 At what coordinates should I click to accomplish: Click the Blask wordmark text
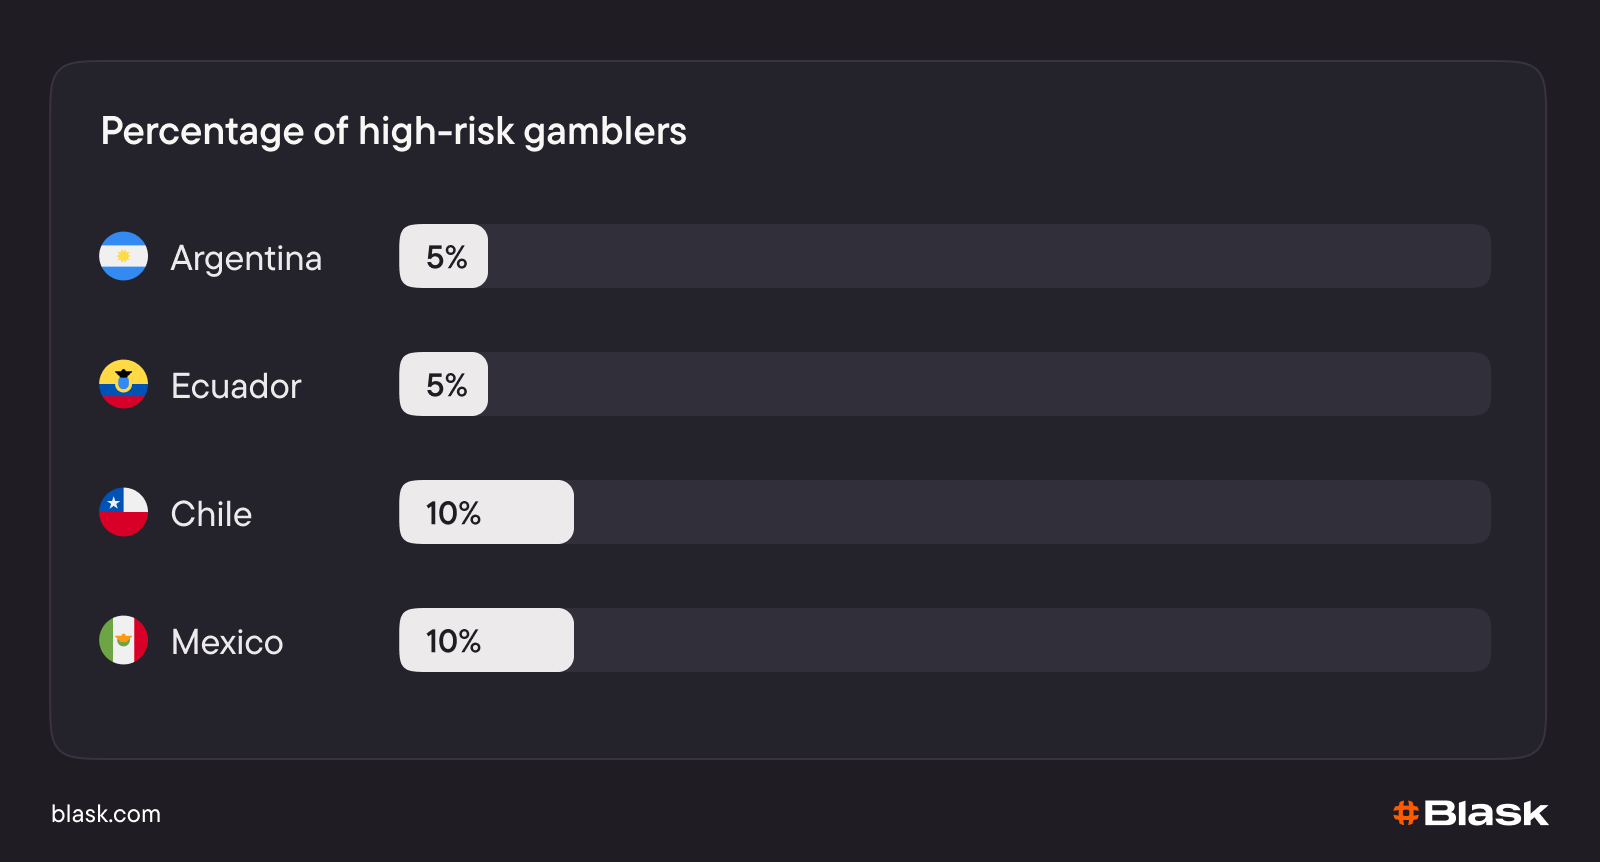1486,813
